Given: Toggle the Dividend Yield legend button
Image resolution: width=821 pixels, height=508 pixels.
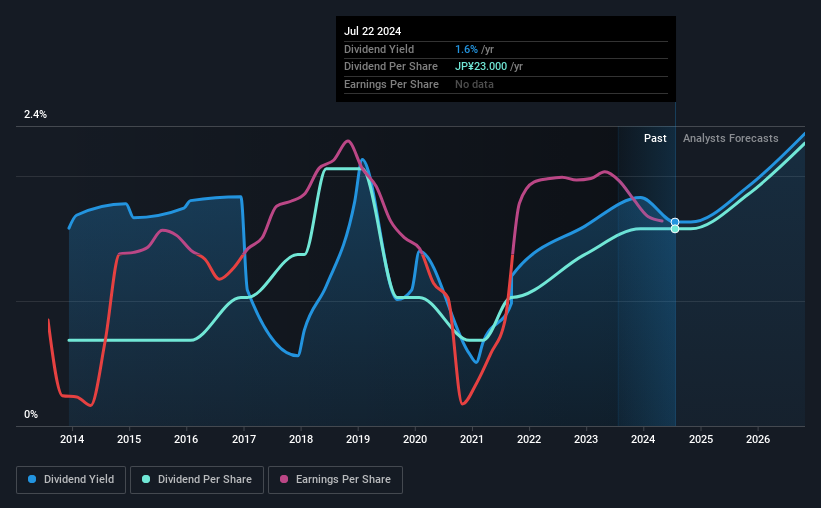Looking at the screenshot, I should coord(71,480).
